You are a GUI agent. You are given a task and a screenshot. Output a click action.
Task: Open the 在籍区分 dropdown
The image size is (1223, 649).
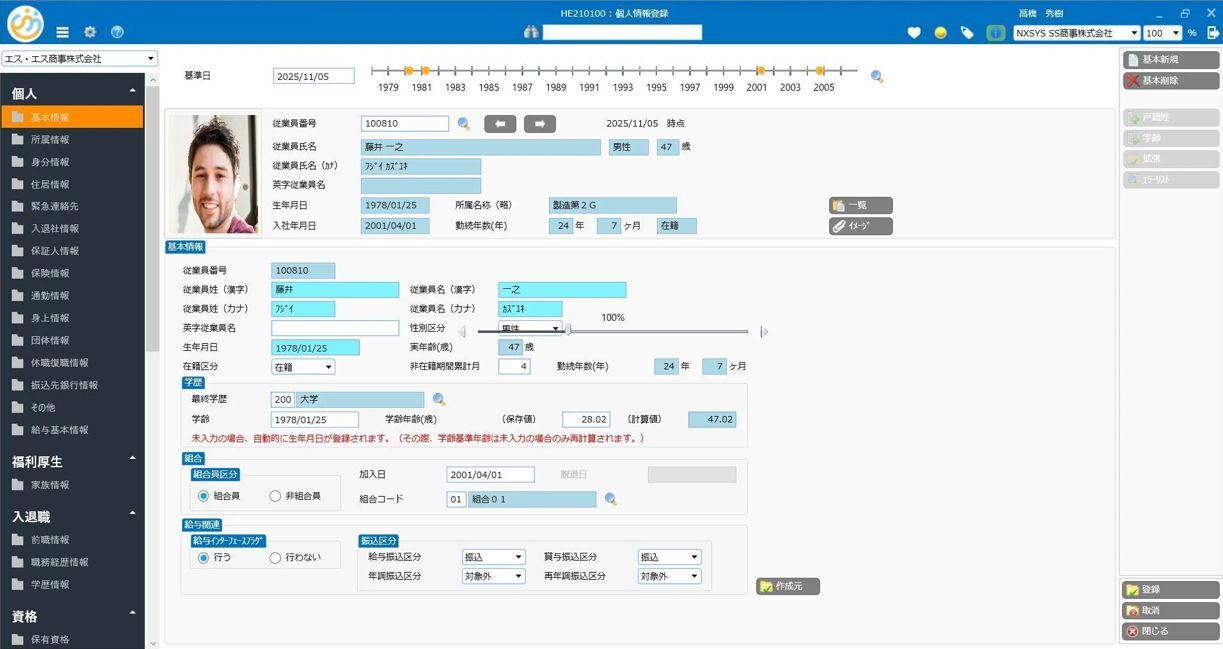(303, 367)
